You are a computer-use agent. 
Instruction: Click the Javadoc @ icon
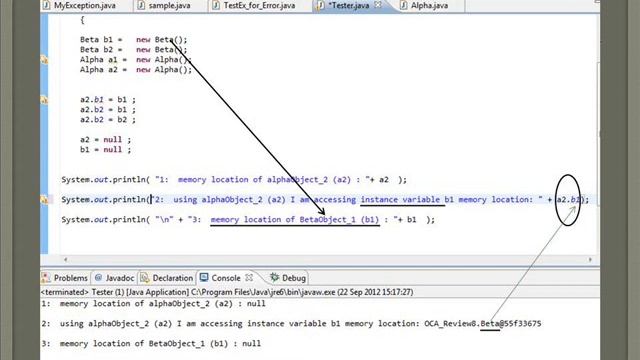coord(98,278)
